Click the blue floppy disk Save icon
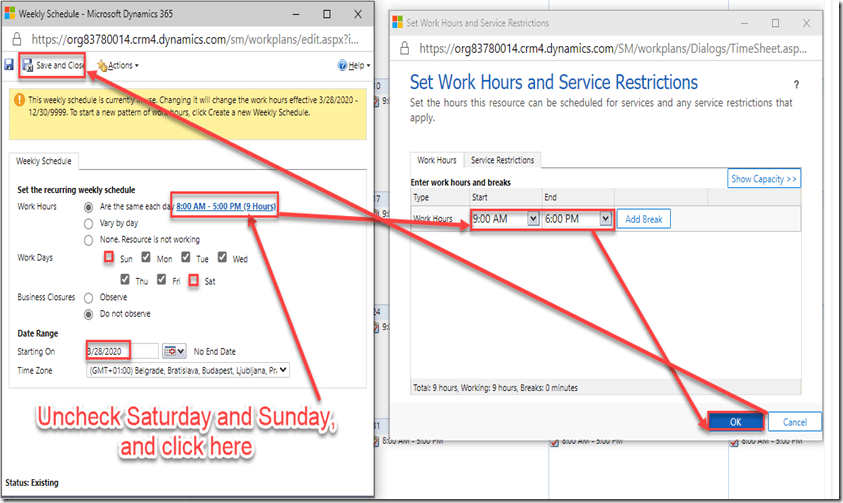 [9, 65]
